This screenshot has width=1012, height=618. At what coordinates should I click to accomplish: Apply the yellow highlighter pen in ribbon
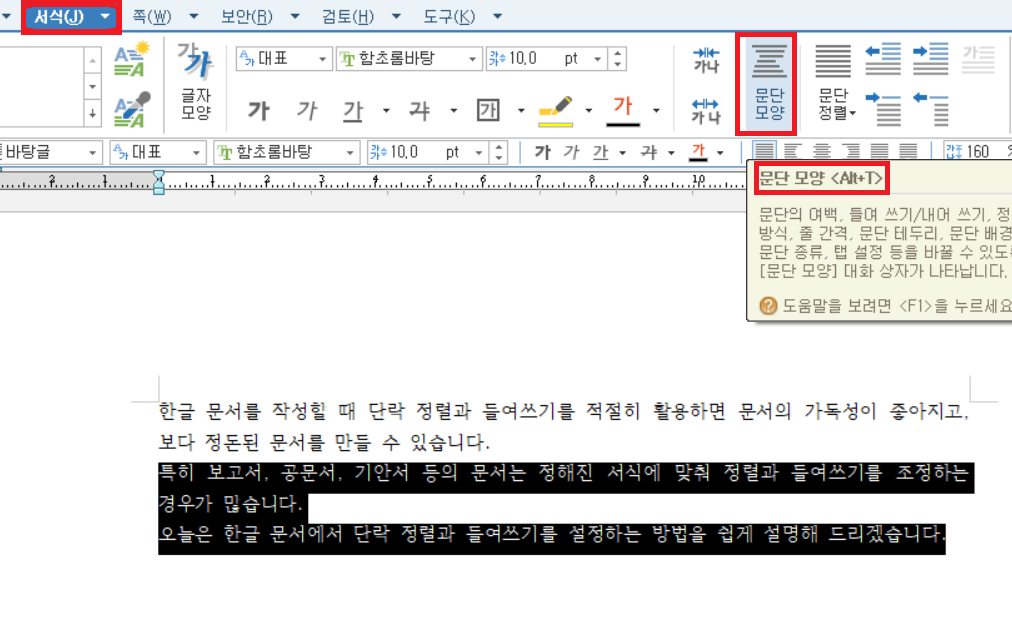point(555,111)
